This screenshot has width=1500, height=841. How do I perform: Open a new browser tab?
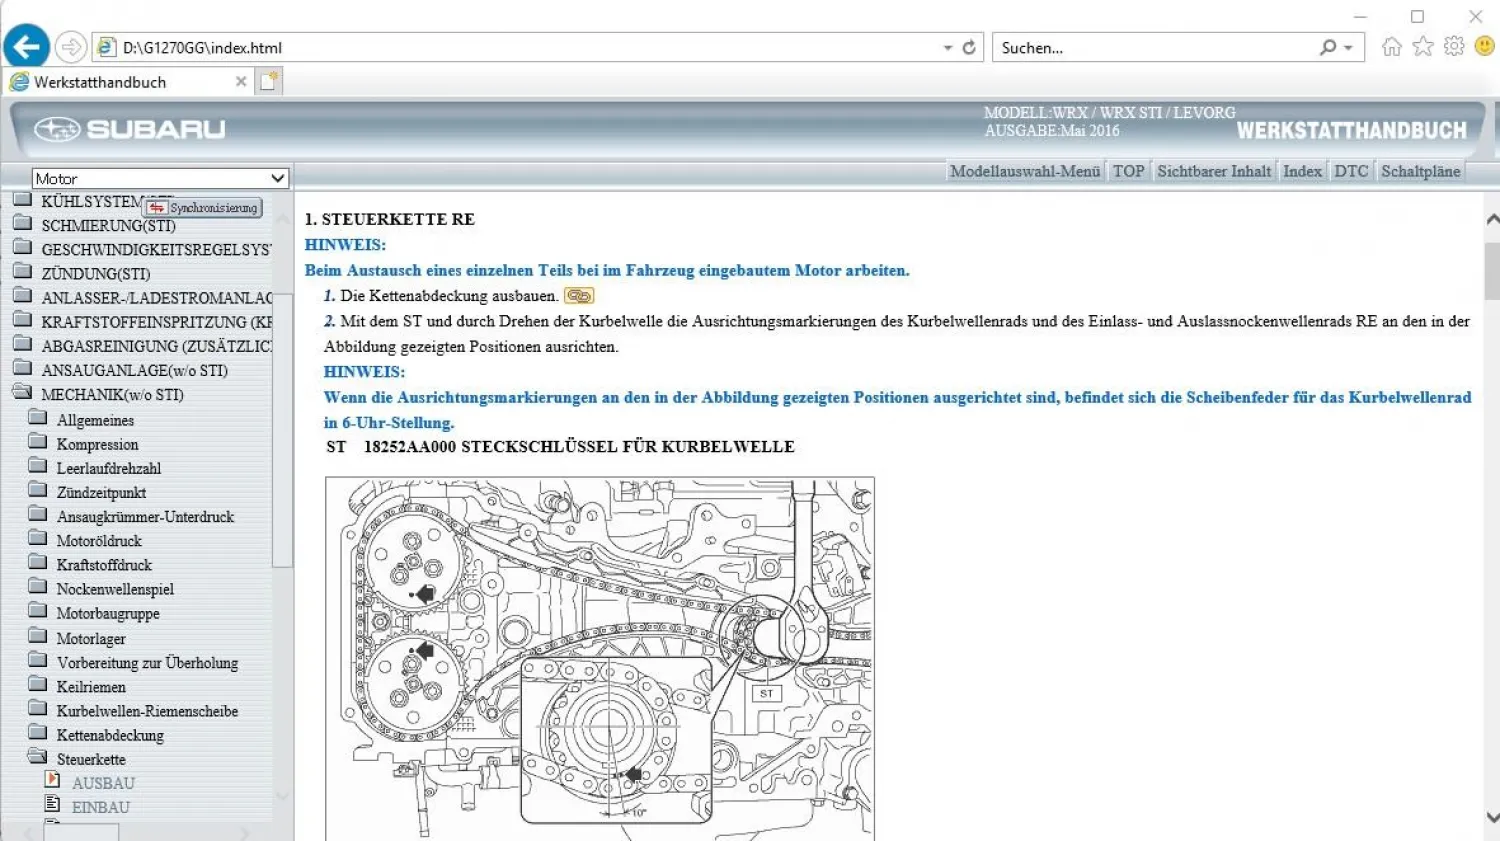click(268, 82)
